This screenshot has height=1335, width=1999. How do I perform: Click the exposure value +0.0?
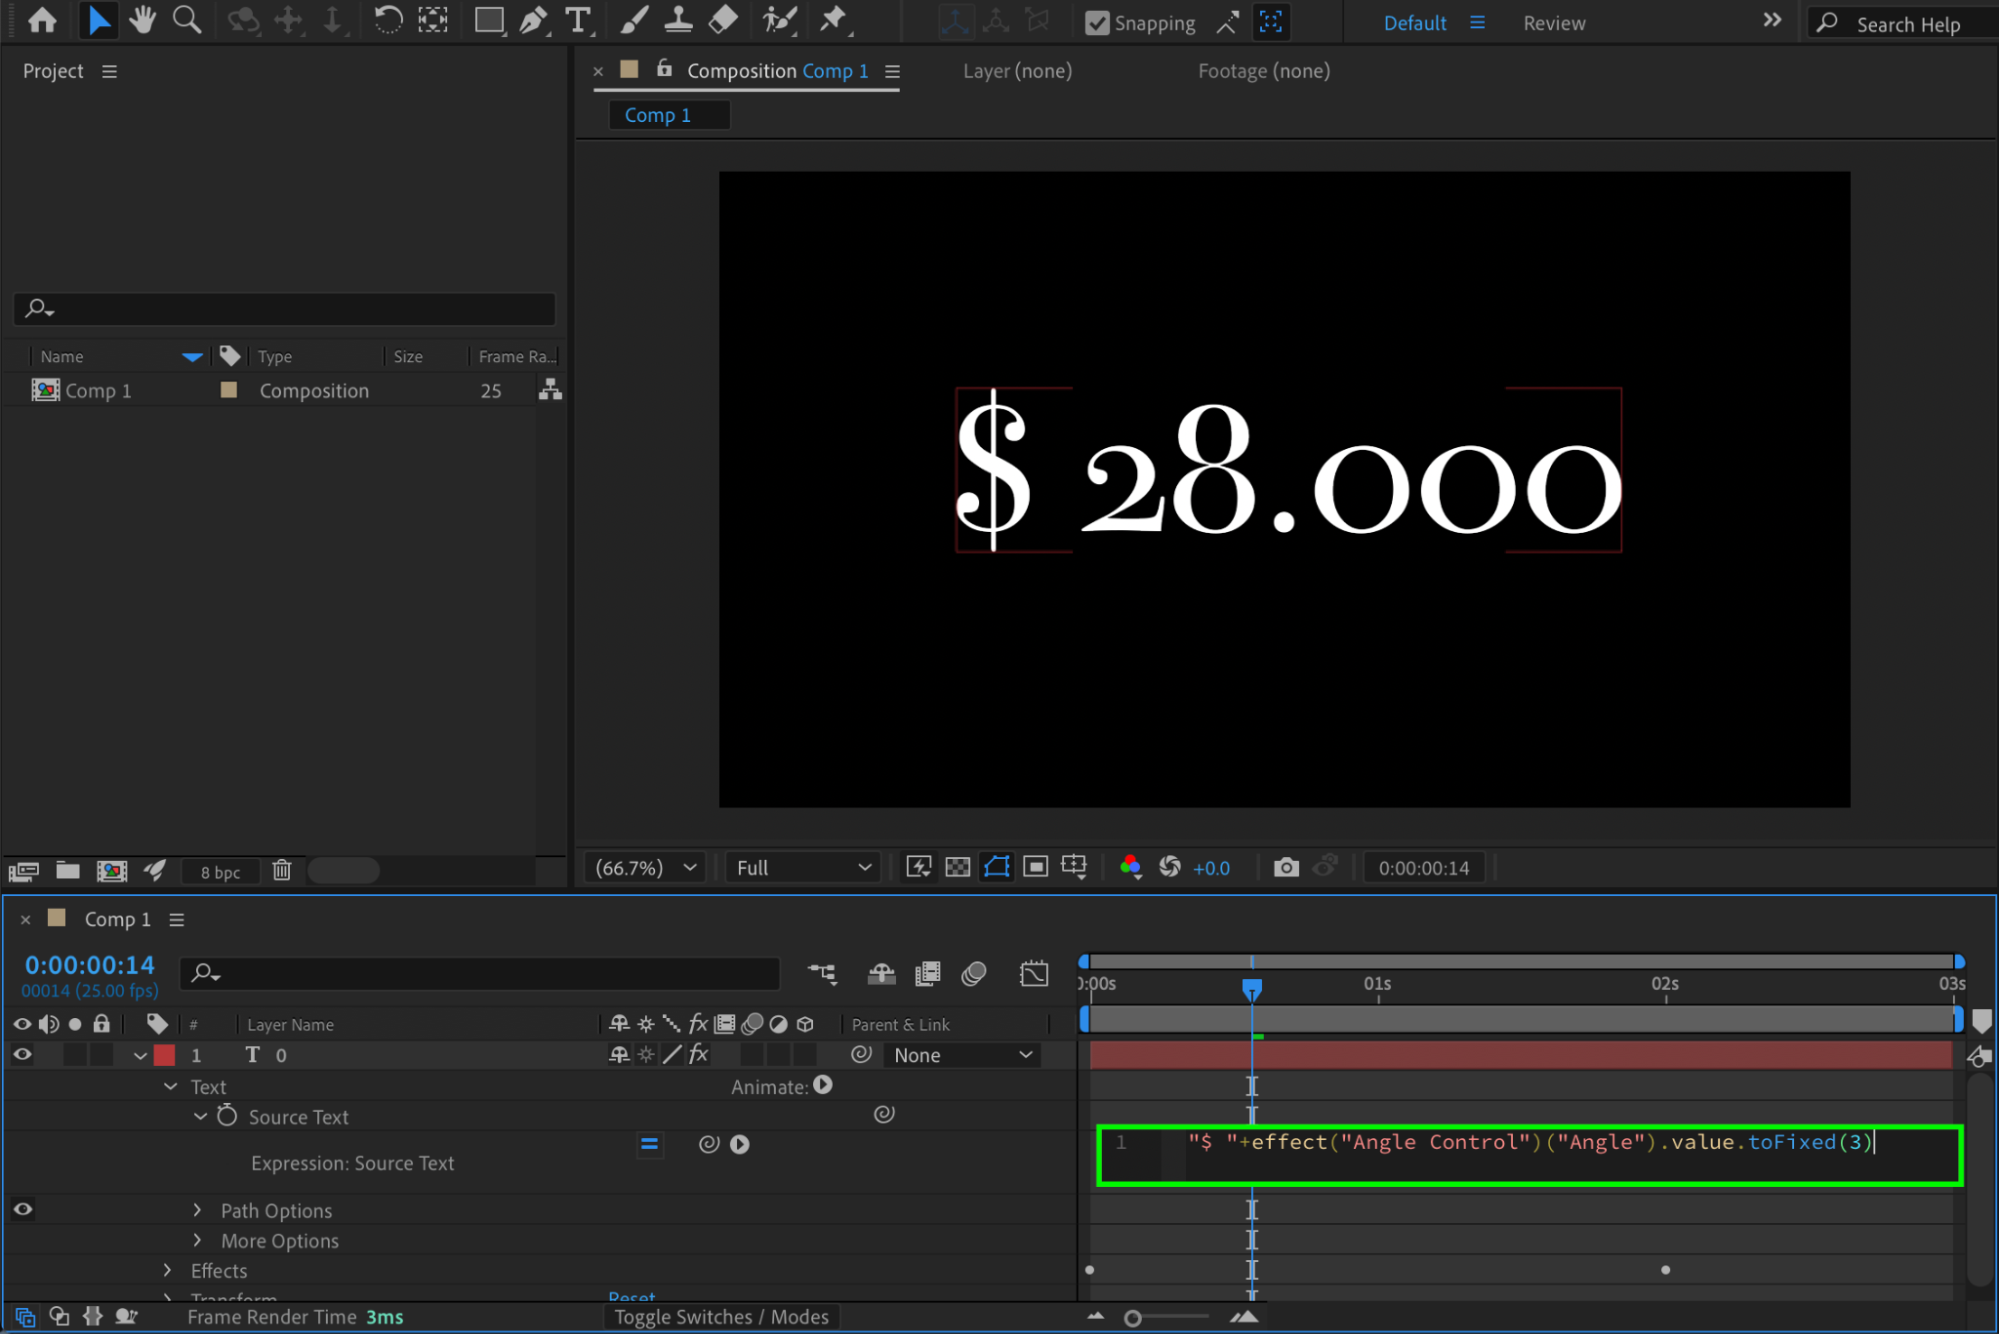coord(1211,868)
